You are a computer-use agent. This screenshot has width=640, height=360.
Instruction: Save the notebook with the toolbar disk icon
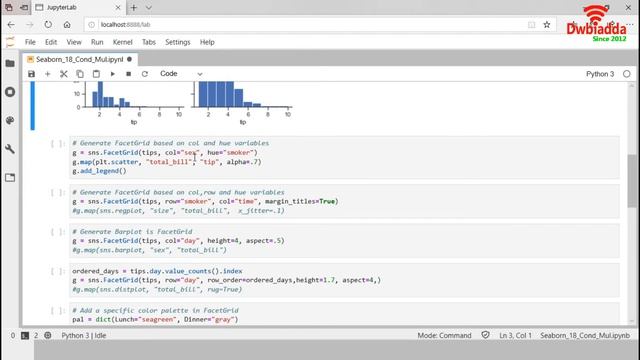[31, 74]
